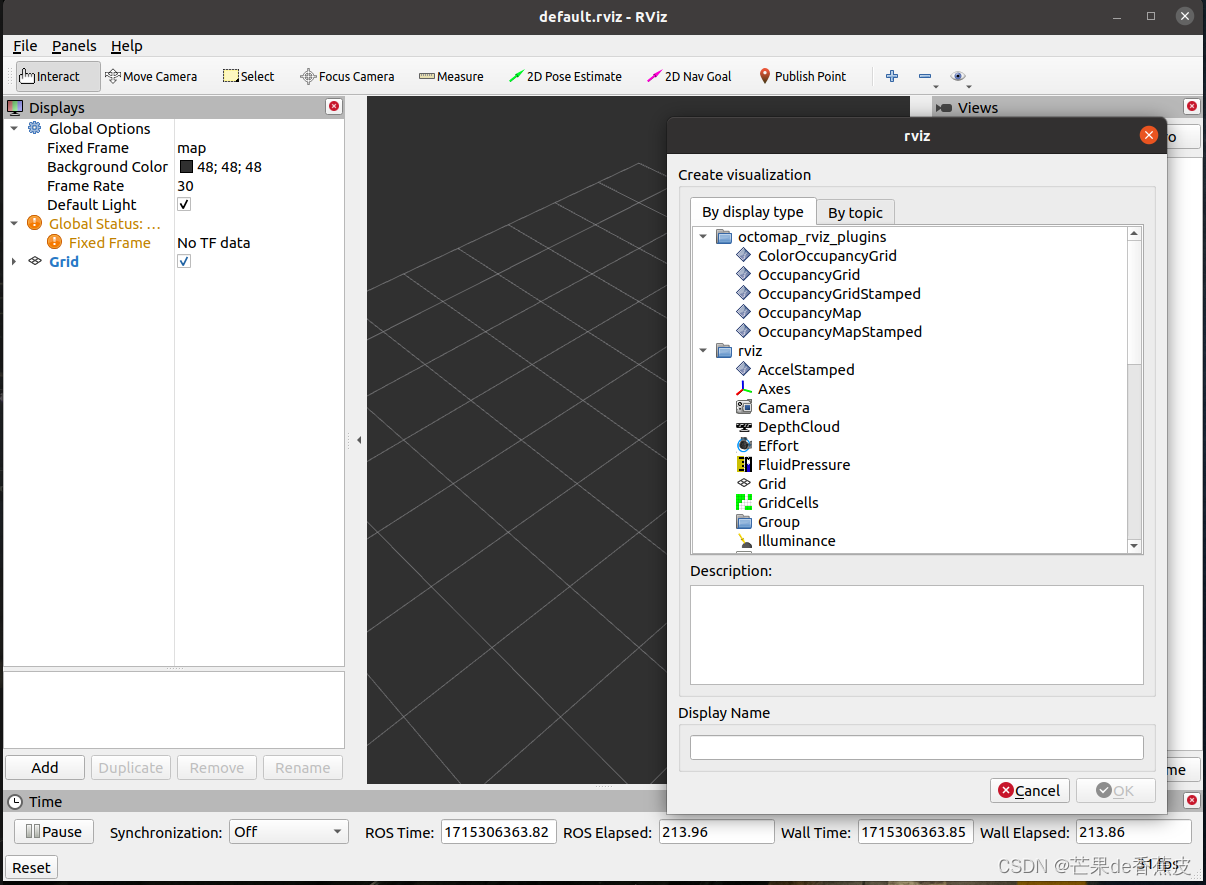Screen dimensions: 1206x885
Task: Select the Publish Point tool
Action: 801,76
